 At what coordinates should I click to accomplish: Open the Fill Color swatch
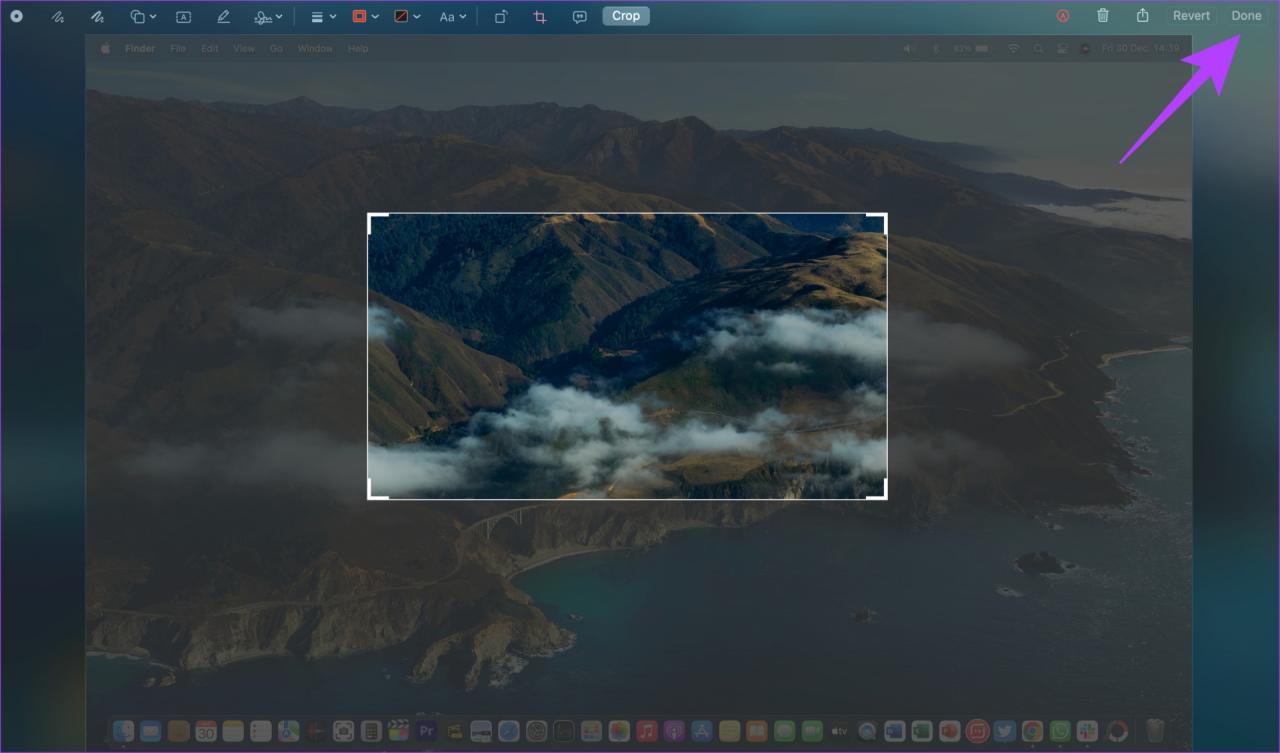click(x=407, y=17)
